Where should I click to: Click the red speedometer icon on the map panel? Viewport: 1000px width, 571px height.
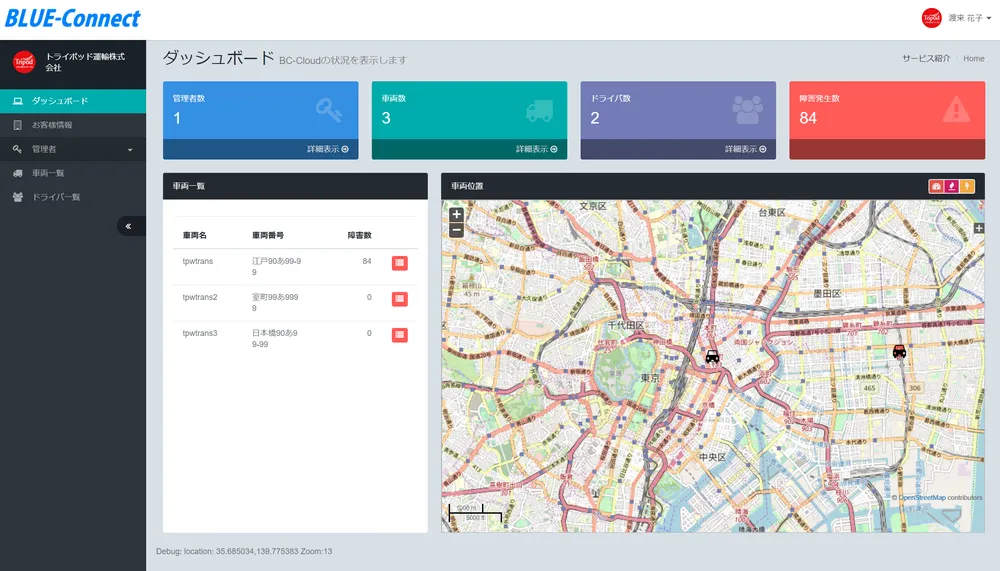point(936,186)
